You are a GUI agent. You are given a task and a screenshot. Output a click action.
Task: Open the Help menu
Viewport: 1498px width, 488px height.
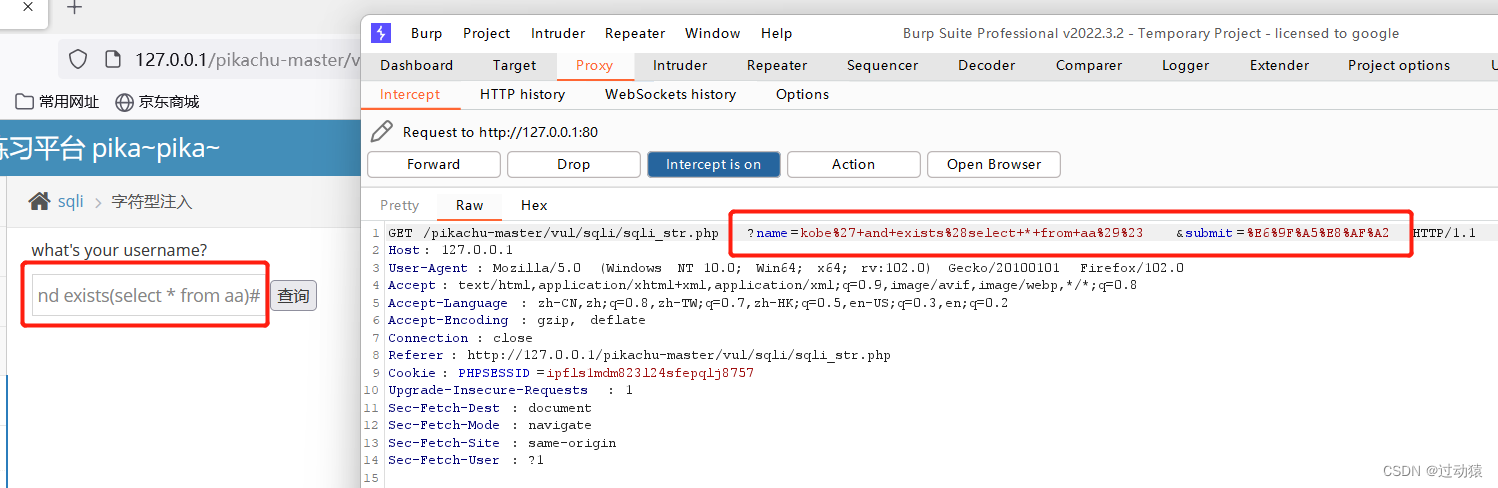pyautogui.click(x=776, y=33)
